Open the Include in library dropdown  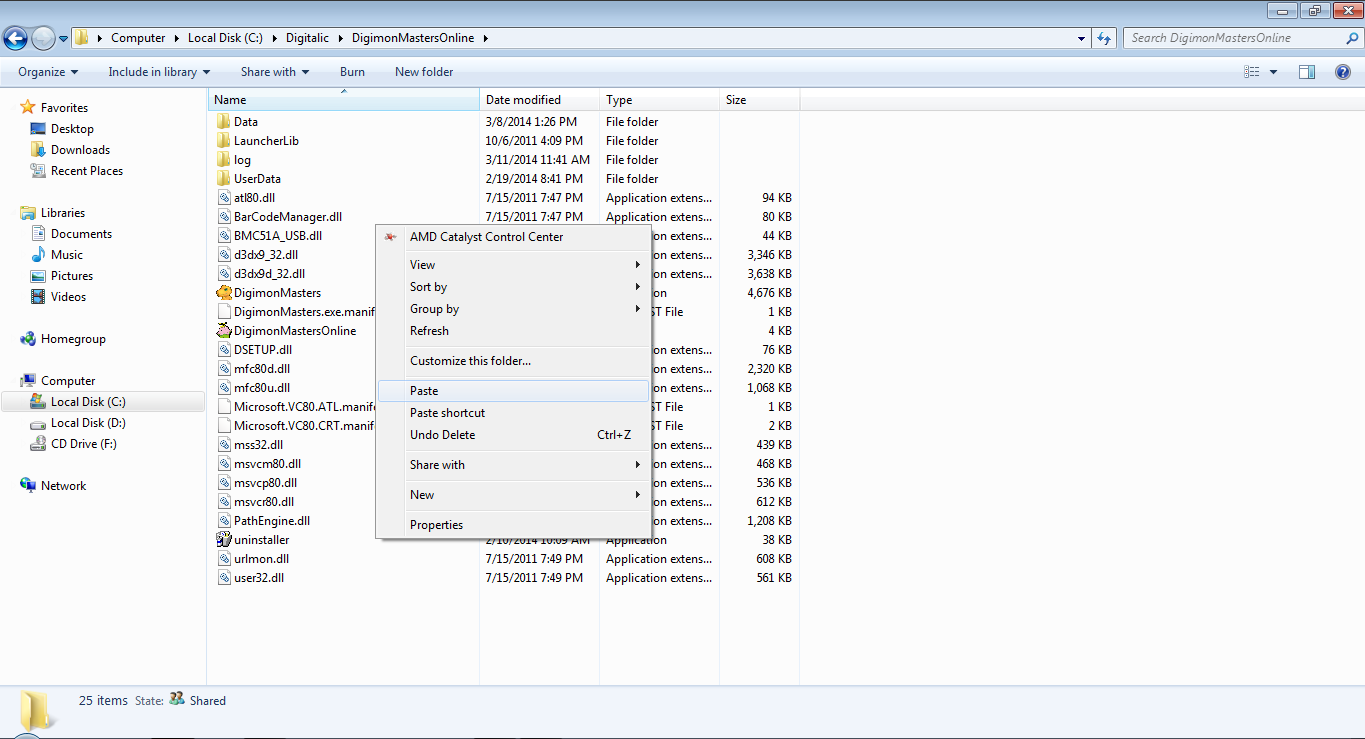click(159, 72)
